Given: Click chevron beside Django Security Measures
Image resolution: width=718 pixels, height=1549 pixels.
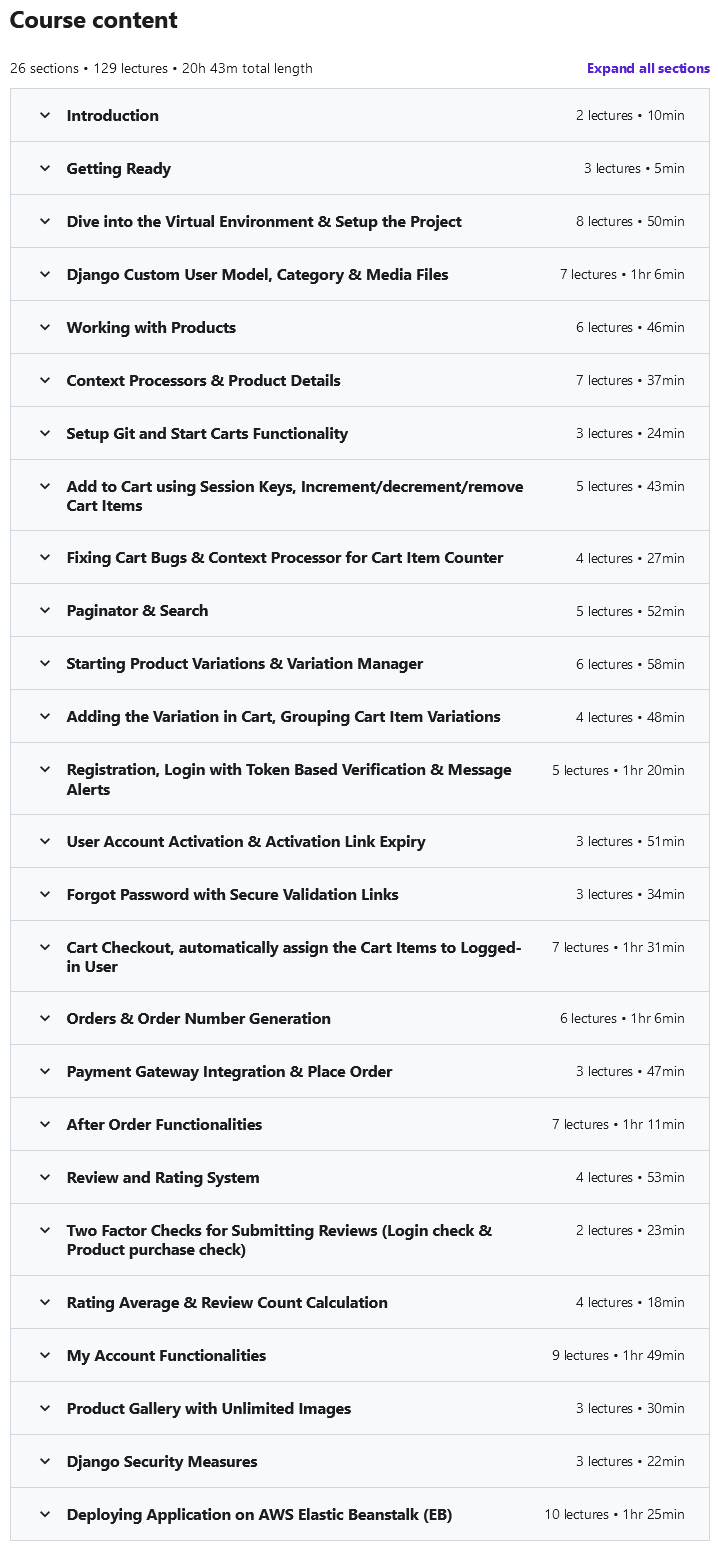Looking at the screenshot, I should point(45,1462).
